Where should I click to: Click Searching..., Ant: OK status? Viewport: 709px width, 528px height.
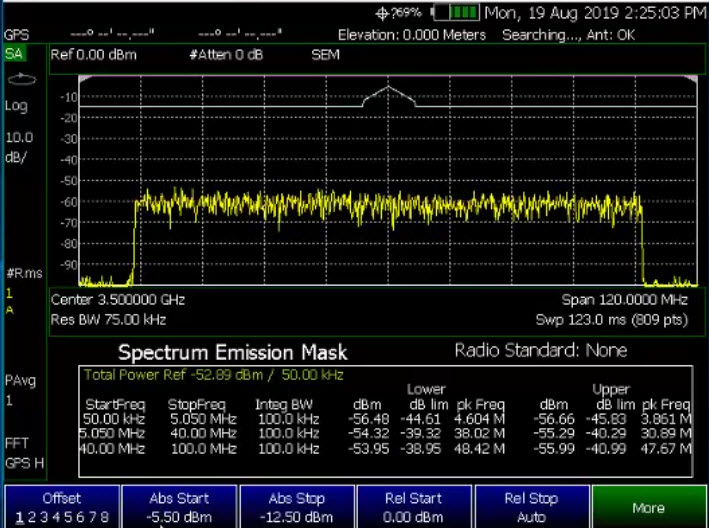568,35
